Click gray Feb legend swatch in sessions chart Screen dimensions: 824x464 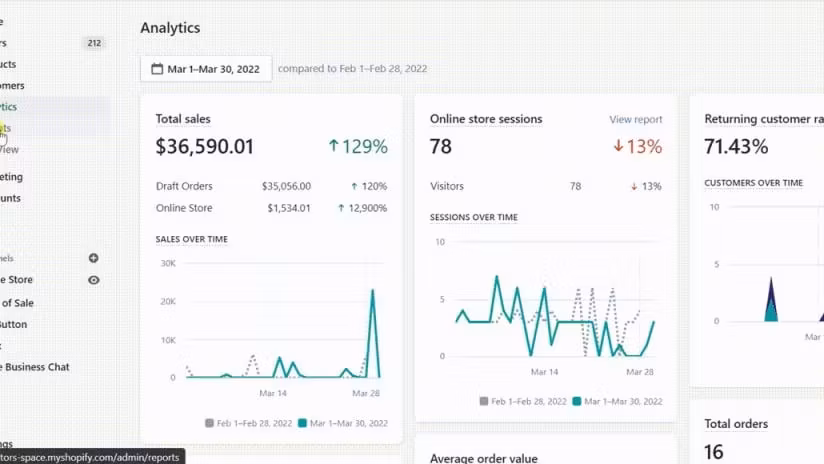(x=484, y=401)
